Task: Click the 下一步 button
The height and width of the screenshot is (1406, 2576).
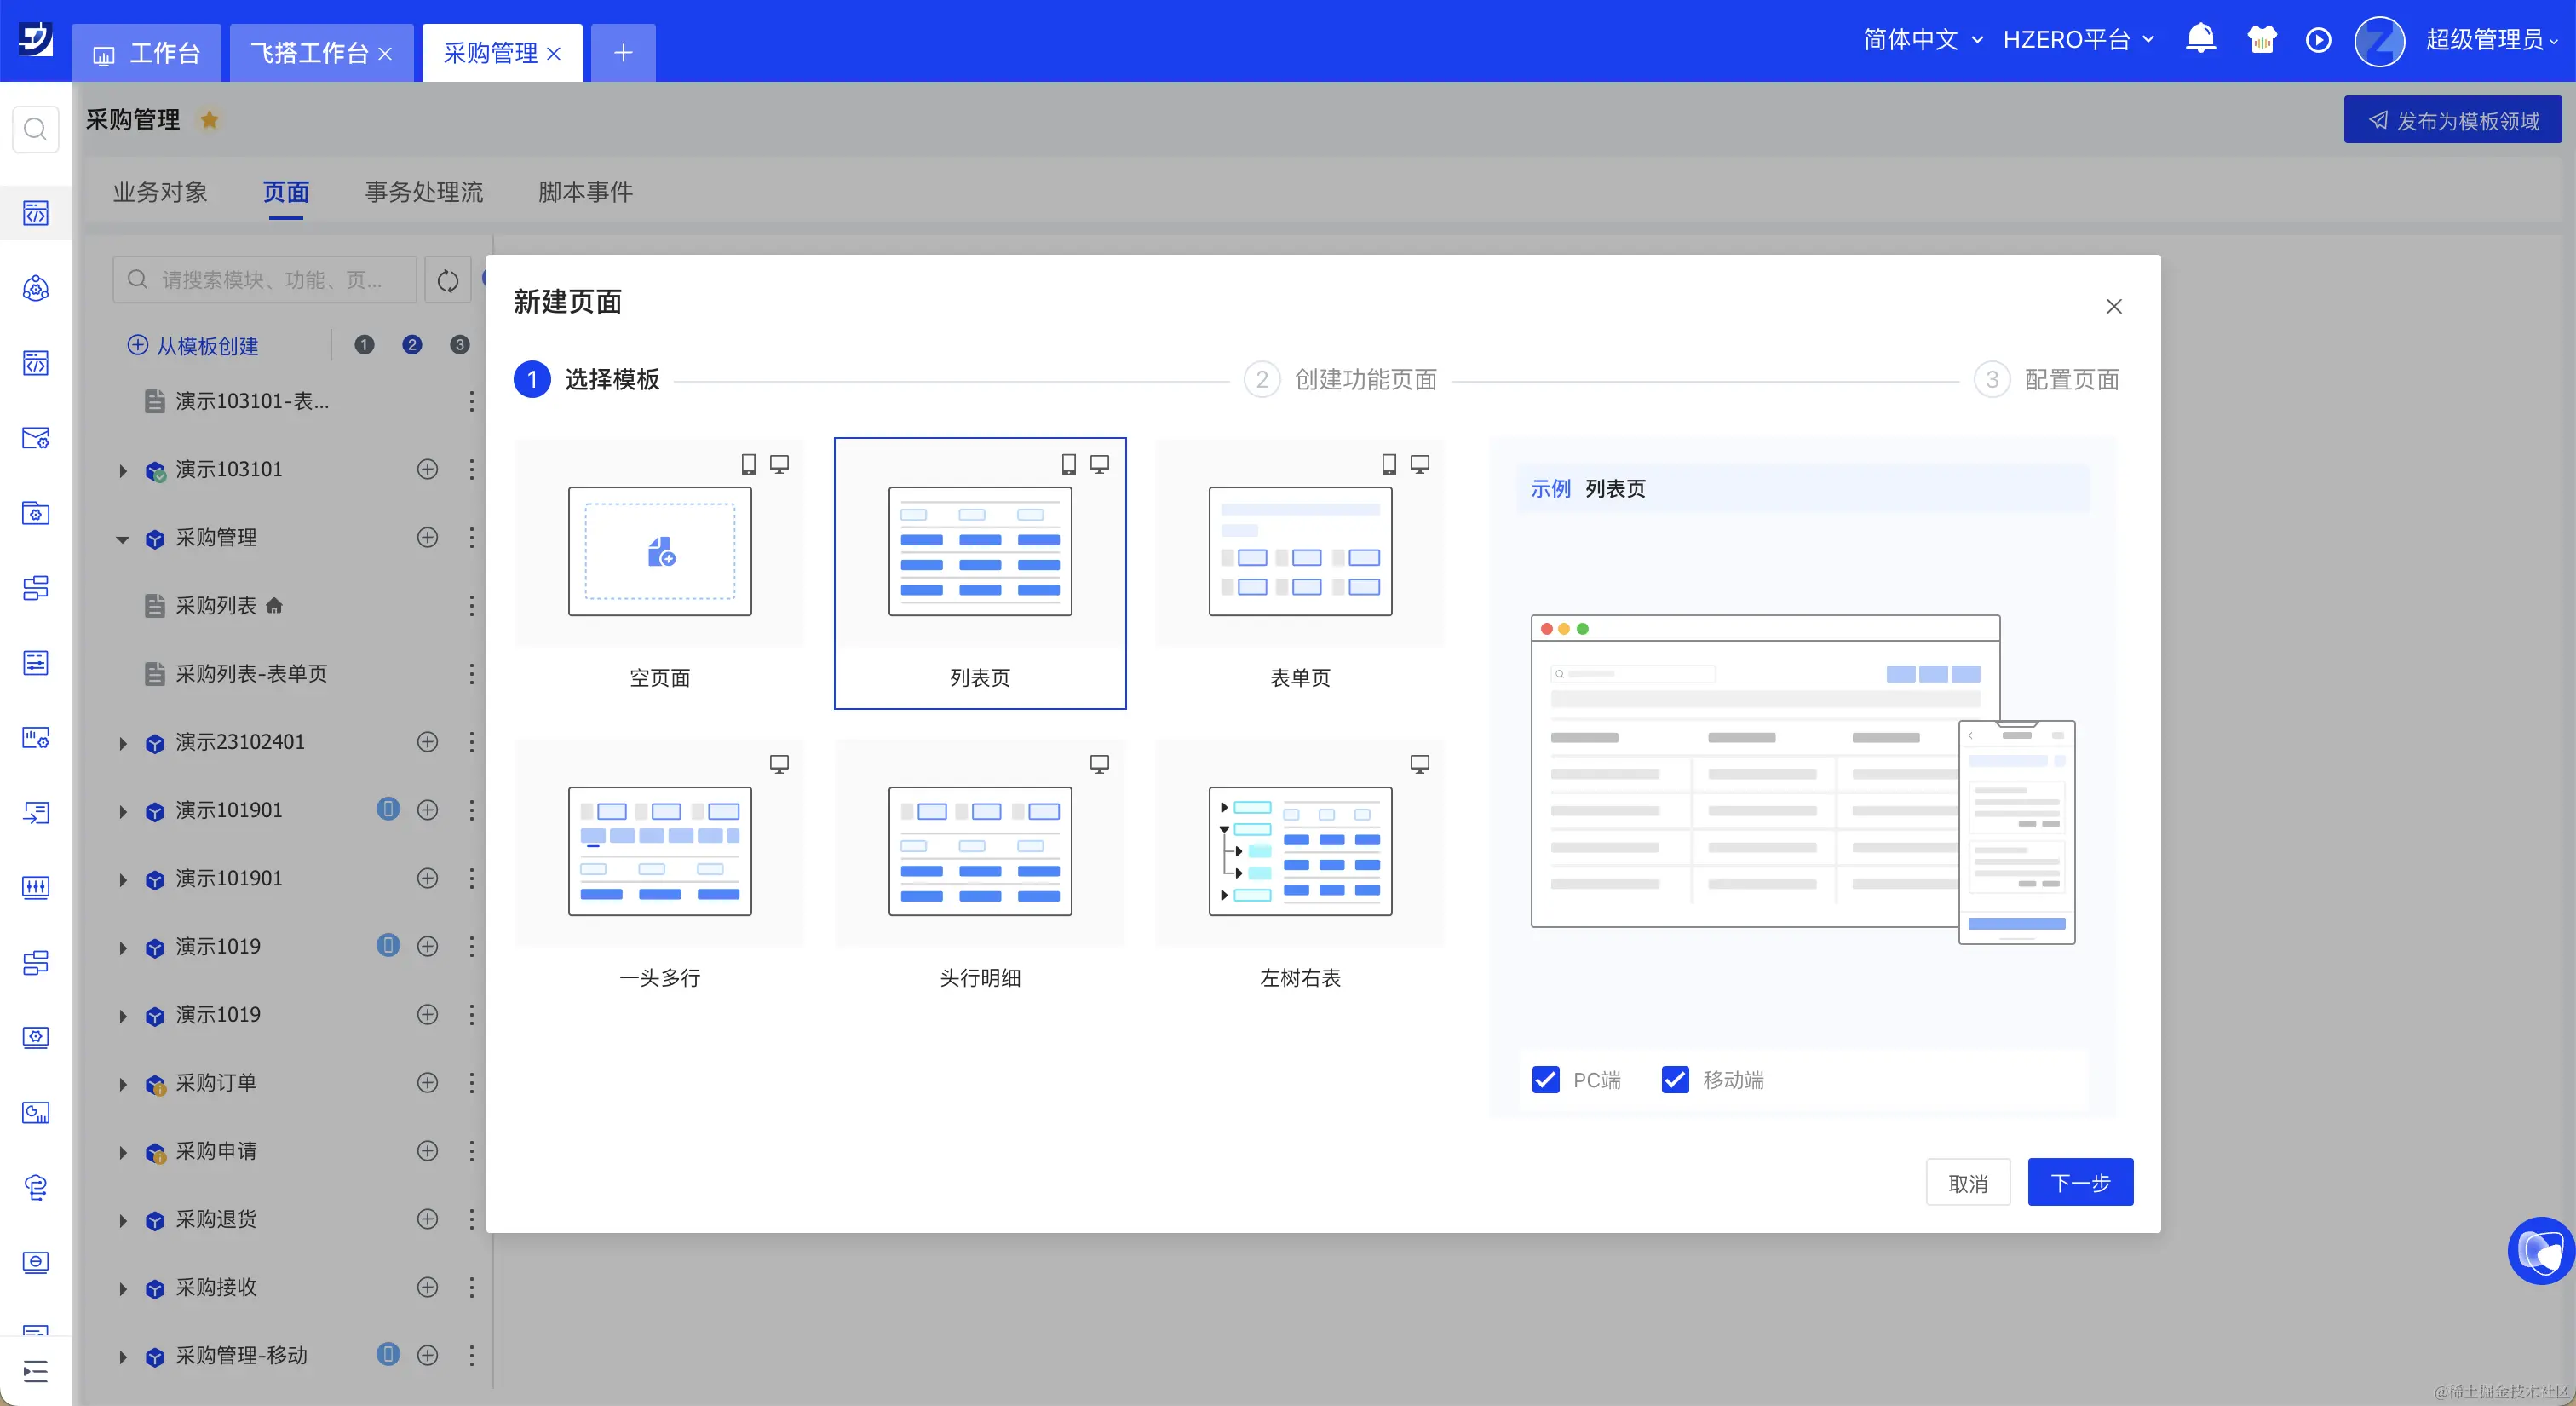Action: [2079, 1183]
